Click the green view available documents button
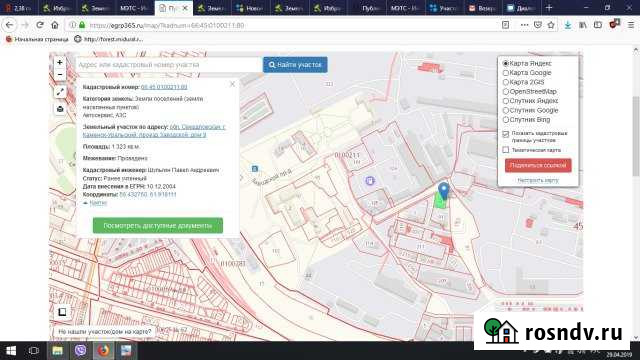 coord(158,225)
